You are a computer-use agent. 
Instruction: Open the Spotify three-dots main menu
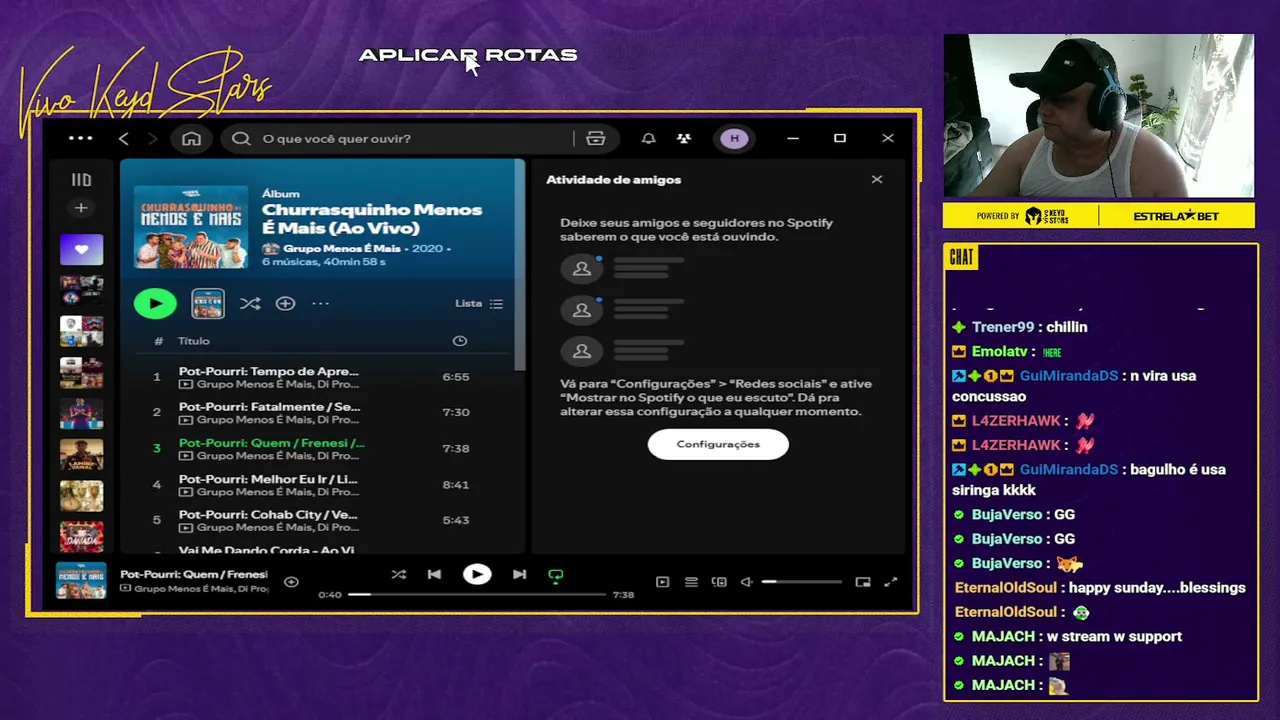click(x=80, y=138)
